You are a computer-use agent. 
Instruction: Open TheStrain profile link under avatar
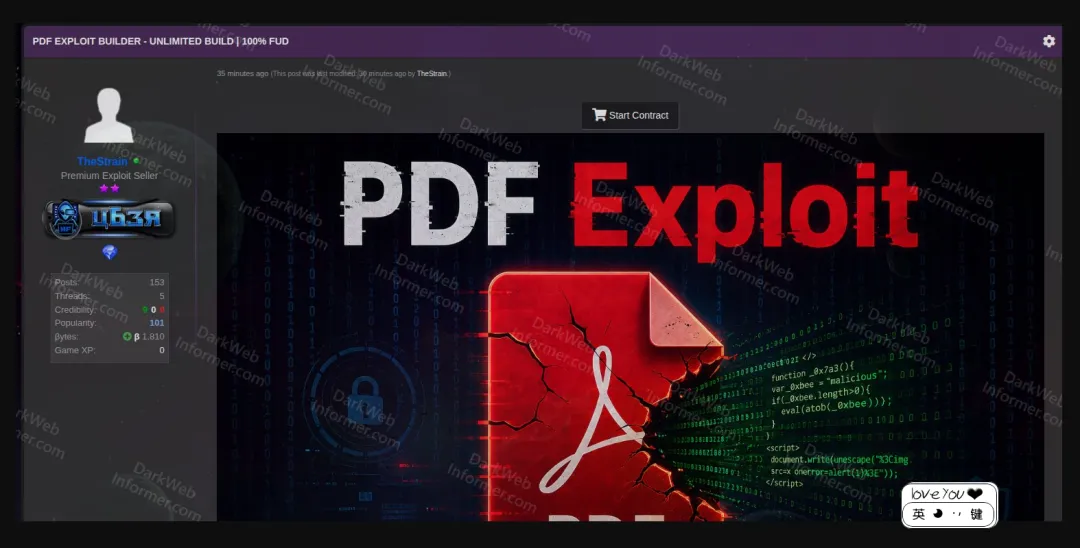[102, 161]
